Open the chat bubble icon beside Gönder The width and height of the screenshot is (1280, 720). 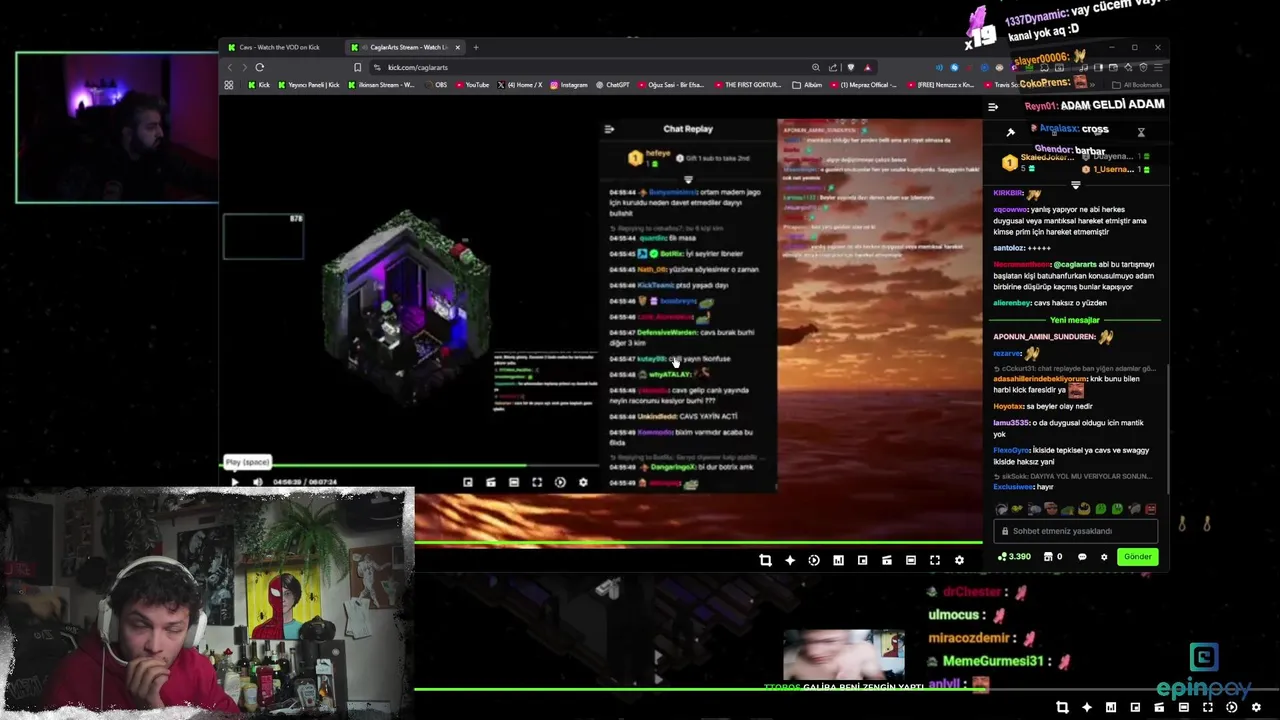1082,557
